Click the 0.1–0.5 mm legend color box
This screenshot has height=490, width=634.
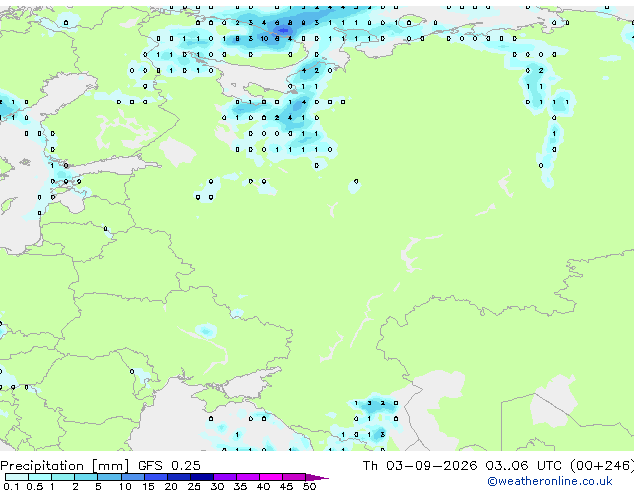pos(17,477)
